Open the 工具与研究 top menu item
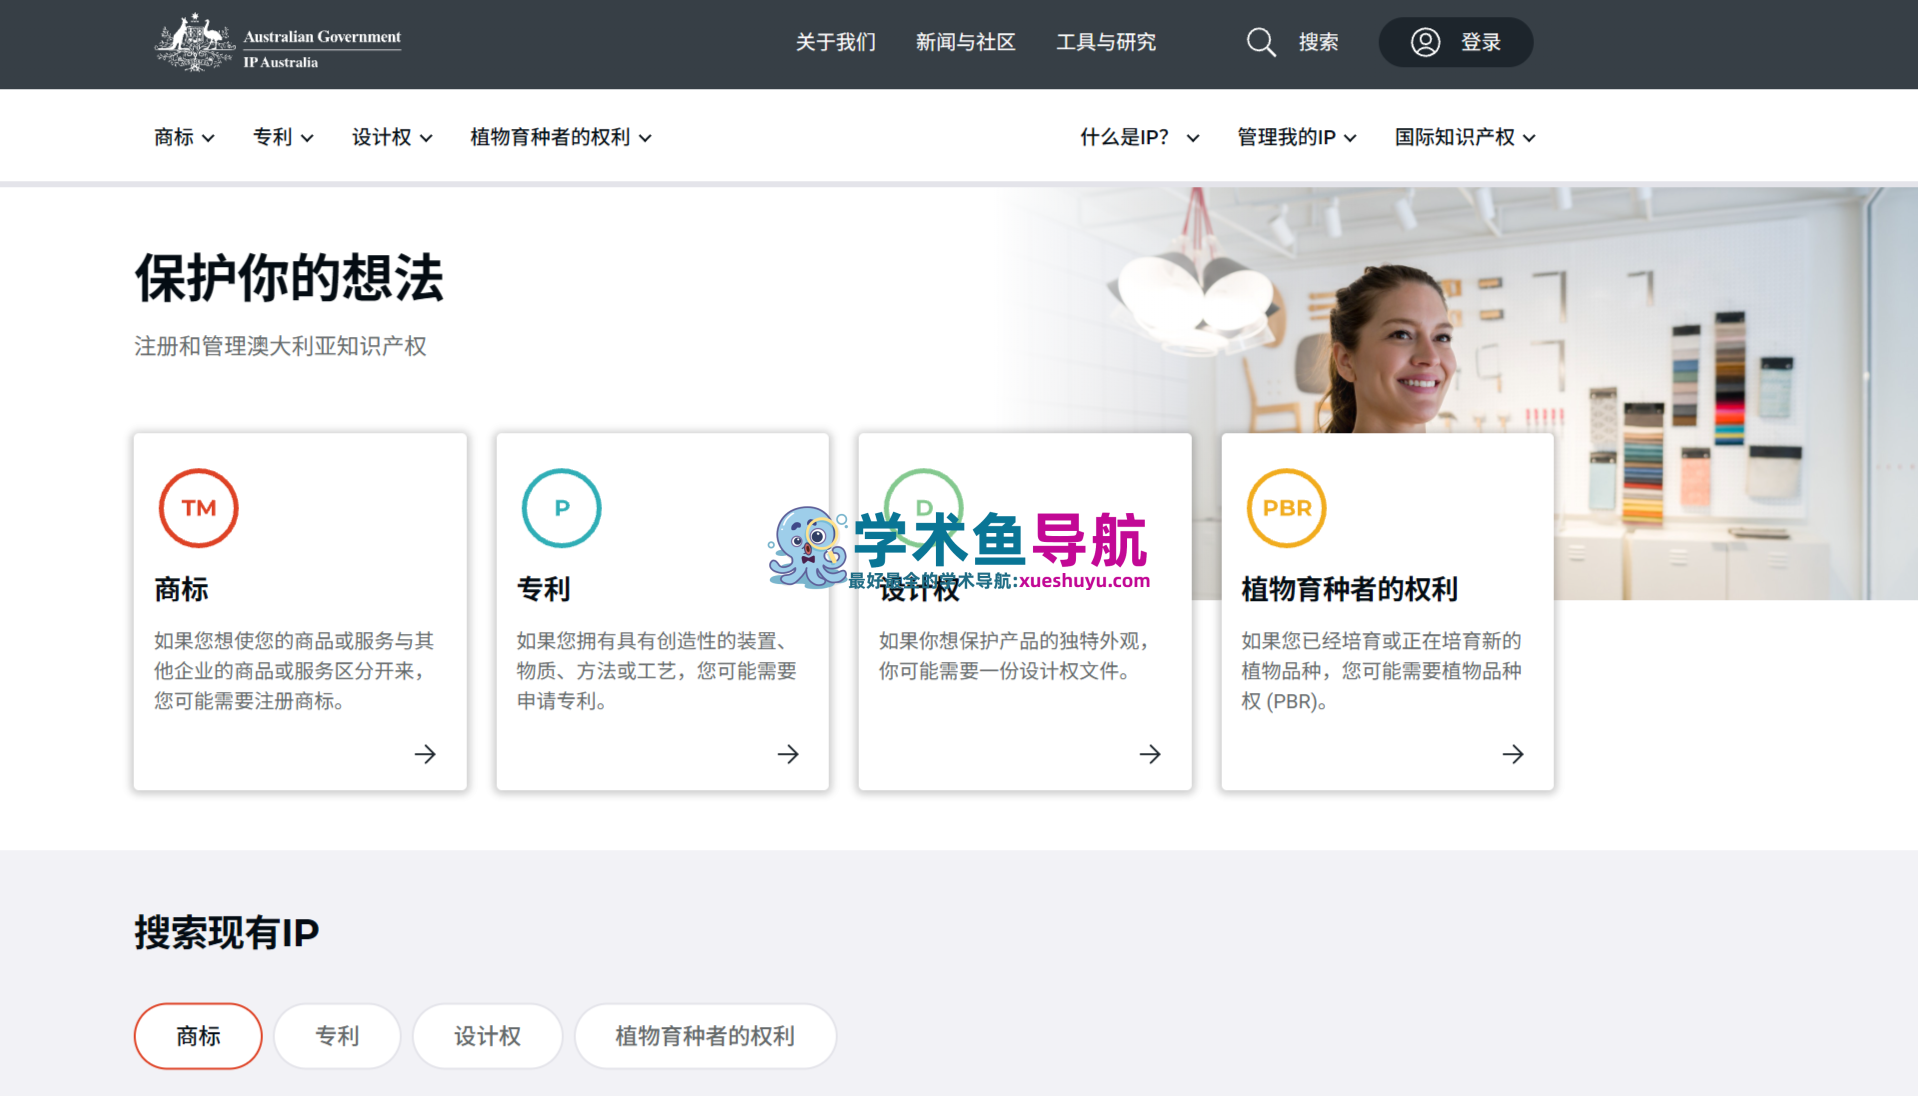The width and height of the screenshot is (1918, 1096). [1106, 42]
